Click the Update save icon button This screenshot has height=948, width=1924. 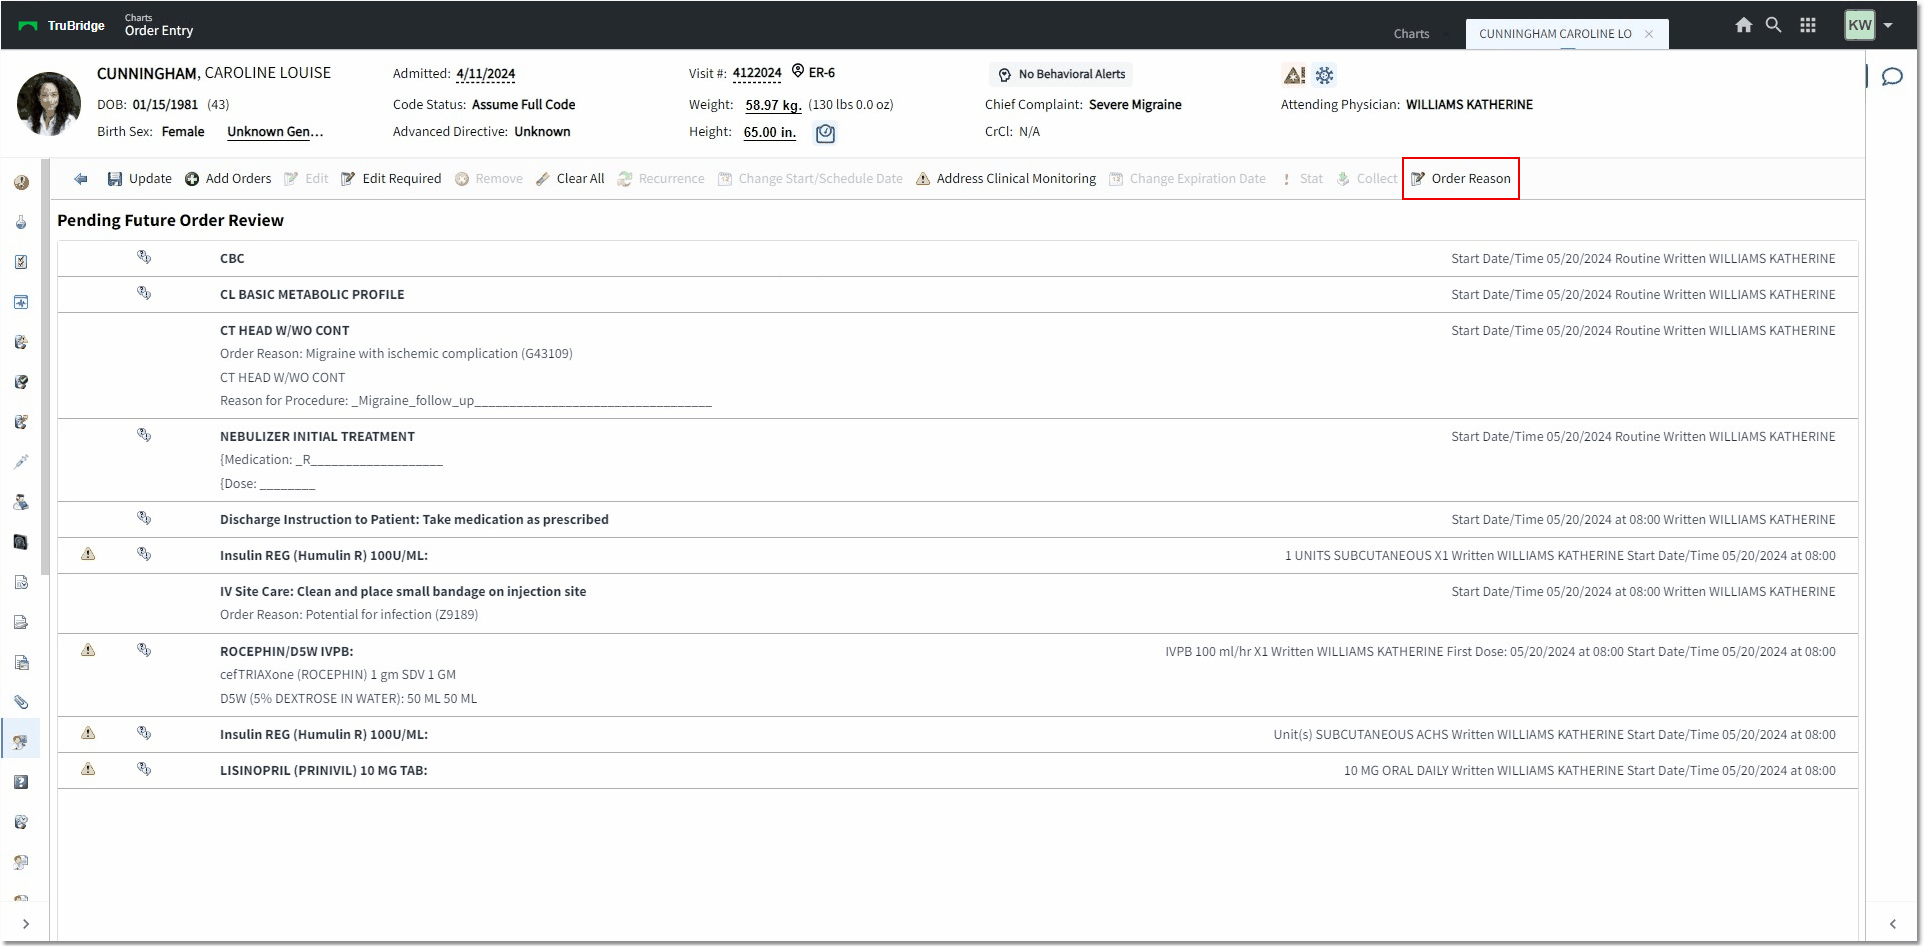point(139,179)
